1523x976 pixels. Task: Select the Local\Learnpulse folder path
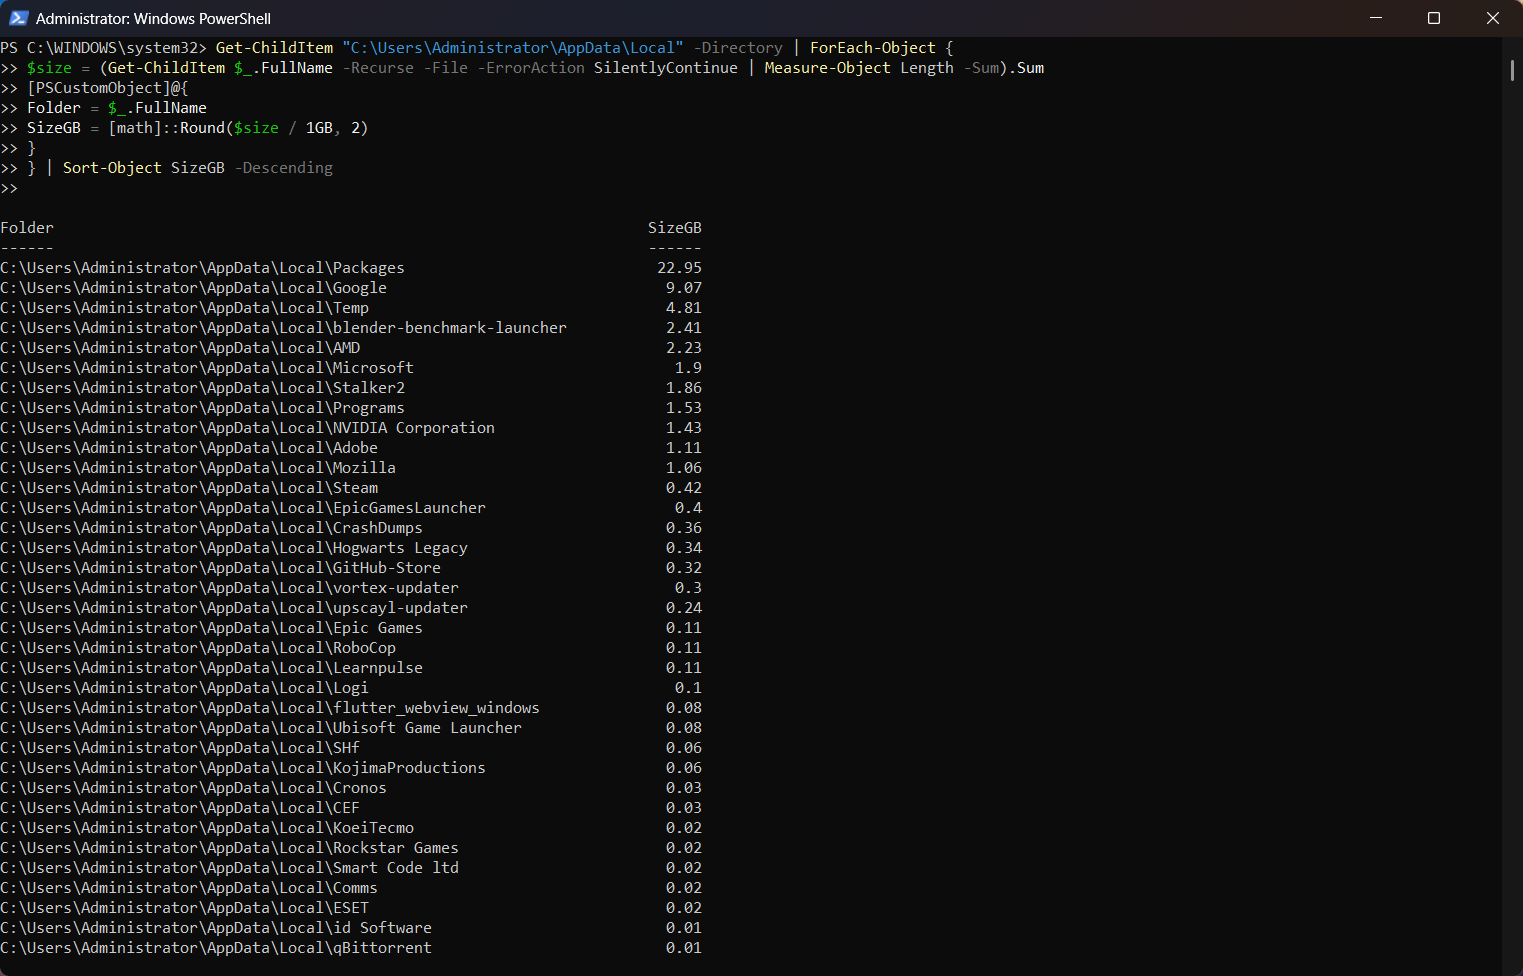click(211, 668)
